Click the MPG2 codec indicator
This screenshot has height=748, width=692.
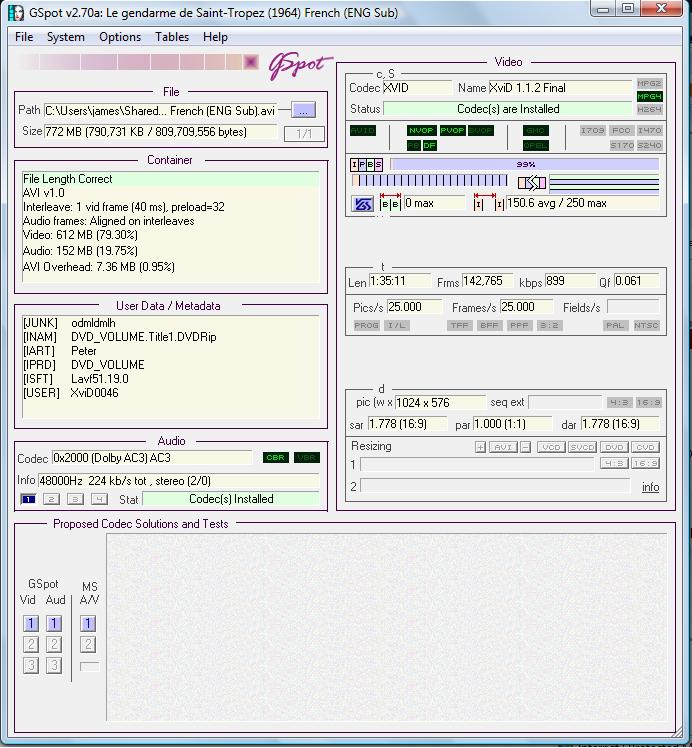tap(649, 83)
